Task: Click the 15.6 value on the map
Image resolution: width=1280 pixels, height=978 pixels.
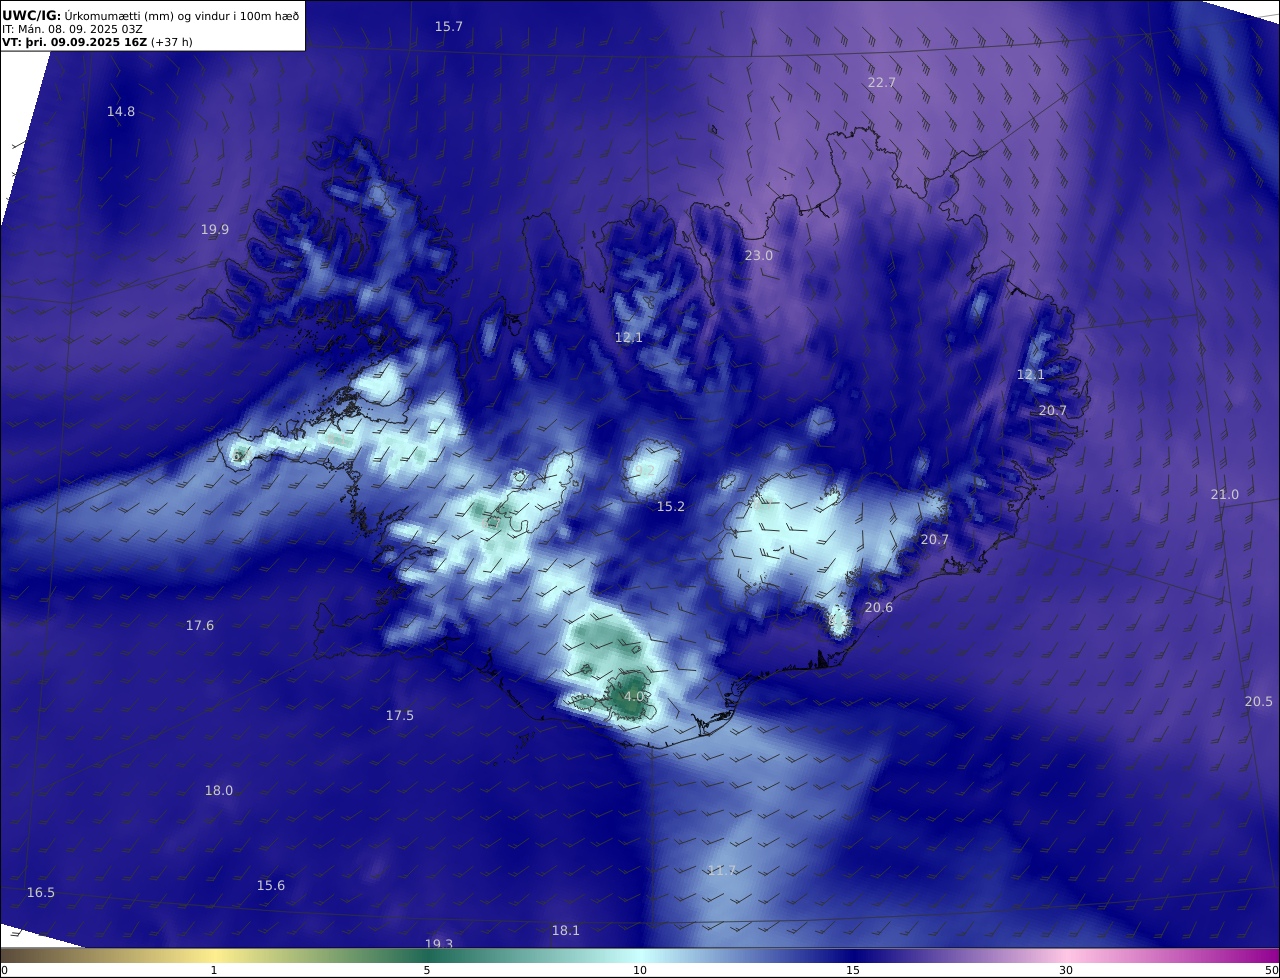Action: tap(271, 886)
